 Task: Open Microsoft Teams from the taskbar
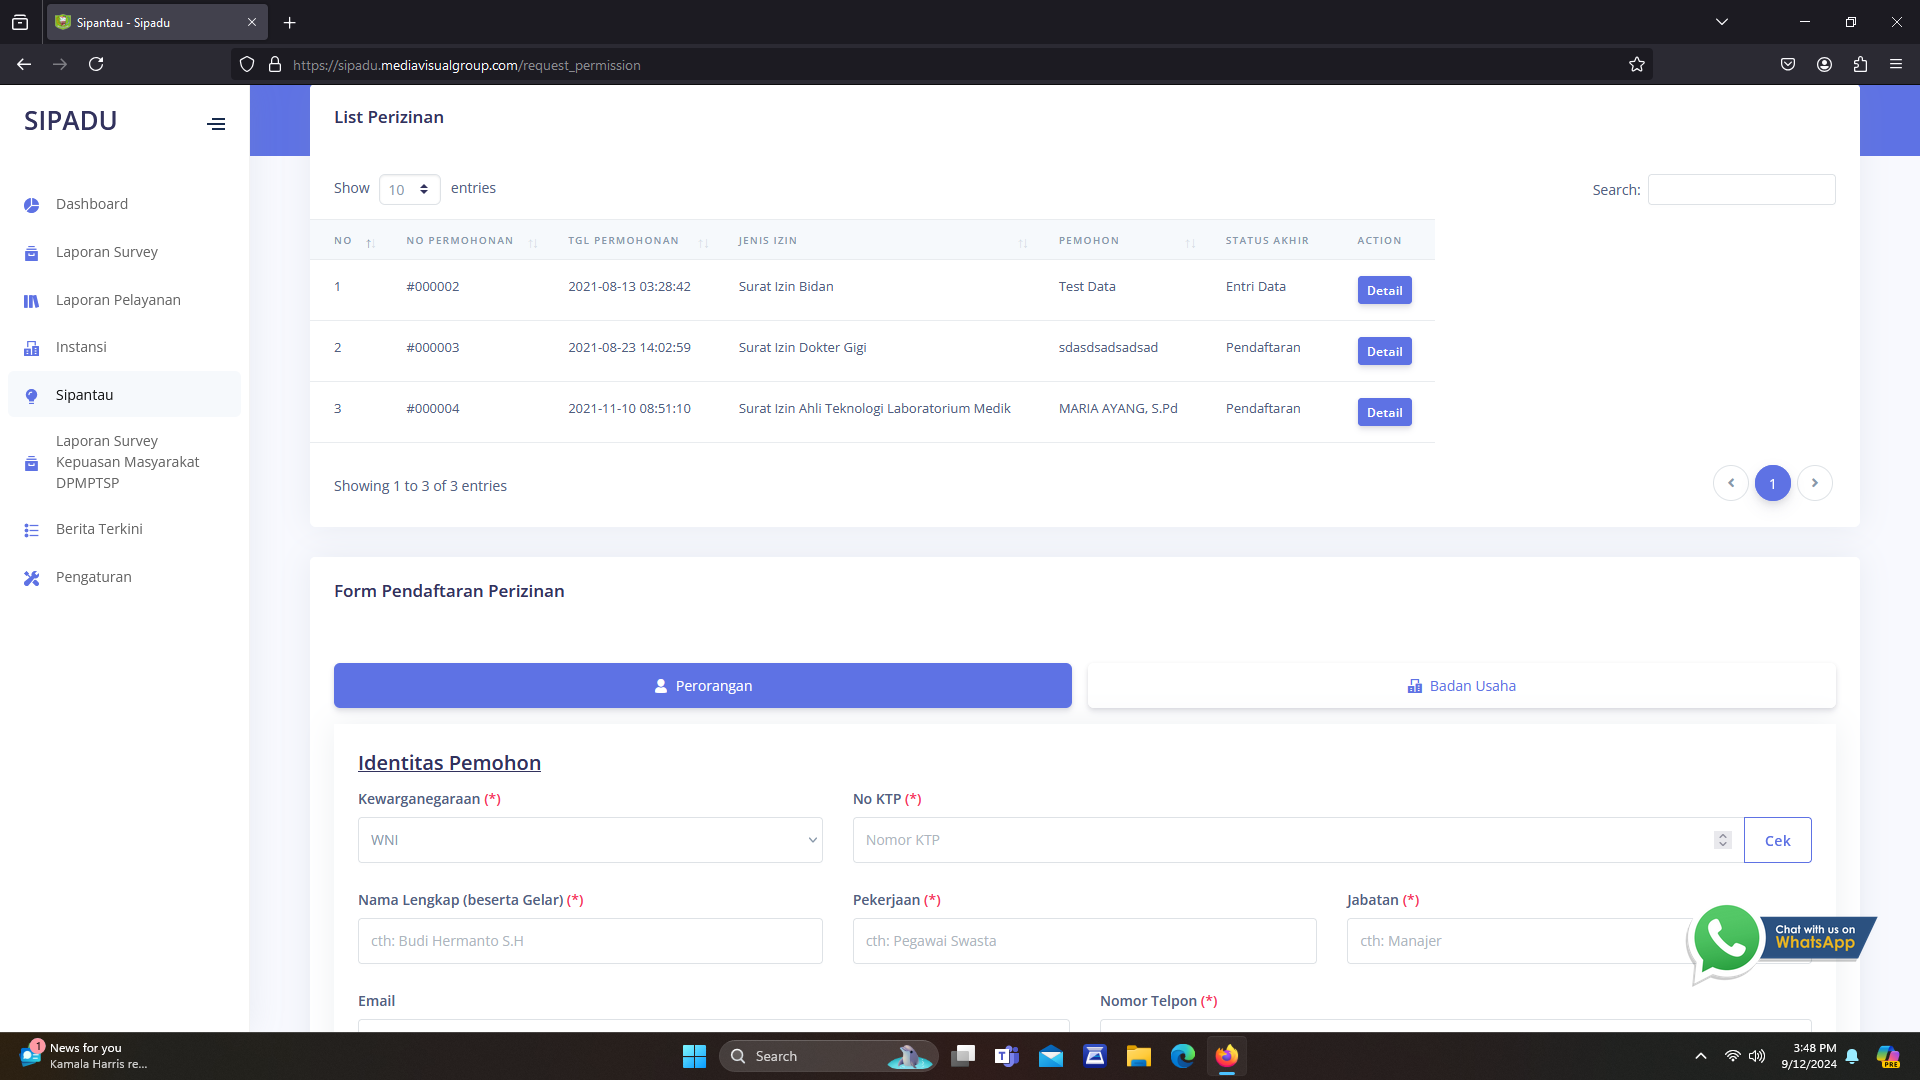click(x=1007, y=1056)
